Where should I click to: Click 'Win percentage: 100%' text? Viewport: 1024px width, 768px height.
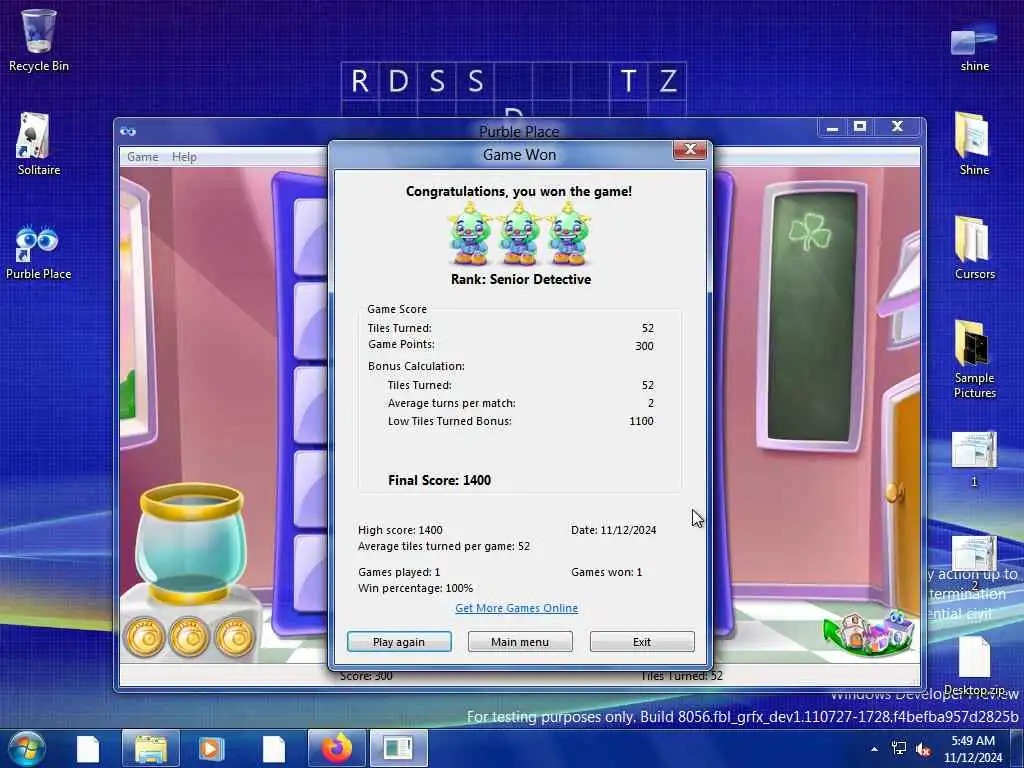[x=415, y=588]
